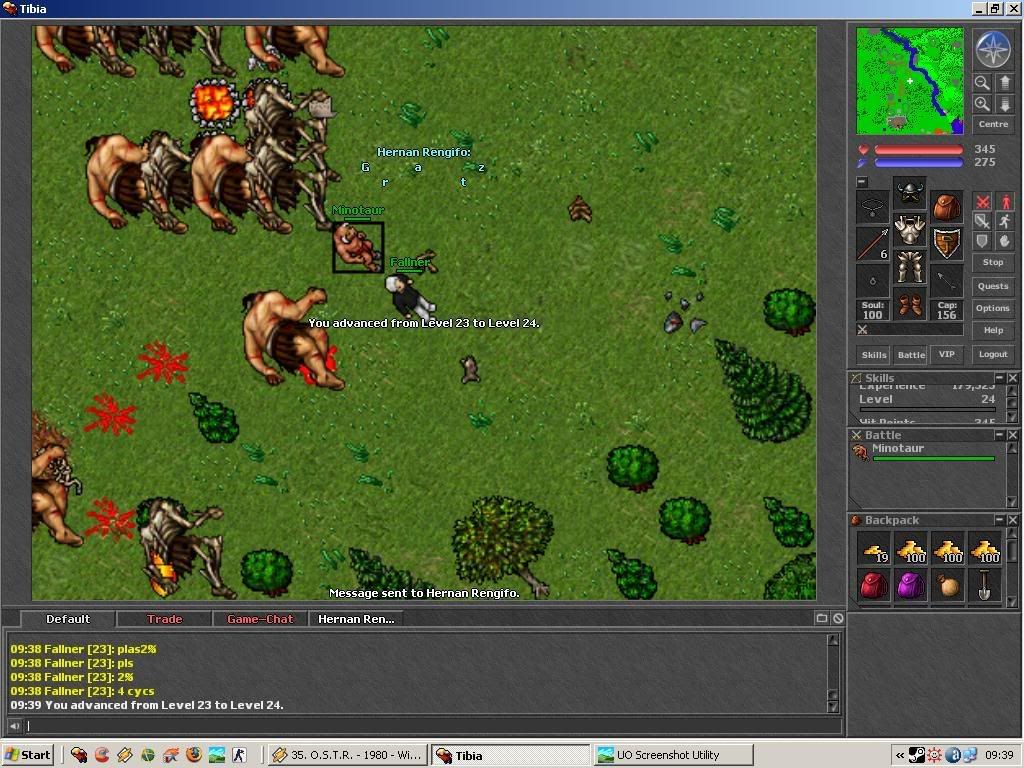1024x768 pixels.
Task: Click the Minotaur creature in game
Action: tap(357, 247)
